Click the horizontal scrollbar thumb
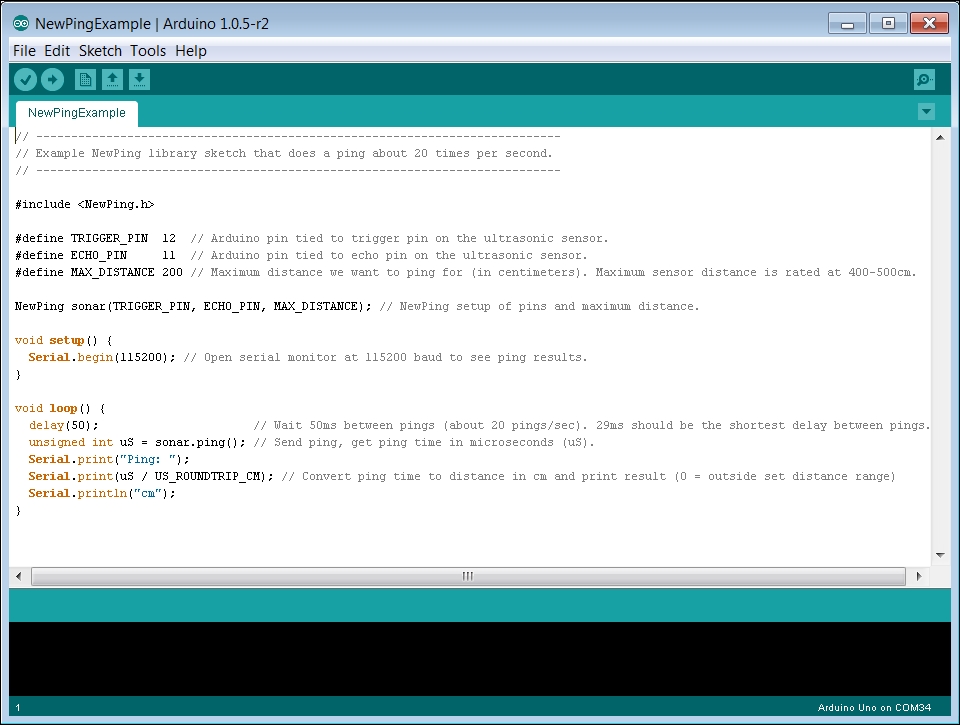 pyautogui.click(x=468, y=576)
